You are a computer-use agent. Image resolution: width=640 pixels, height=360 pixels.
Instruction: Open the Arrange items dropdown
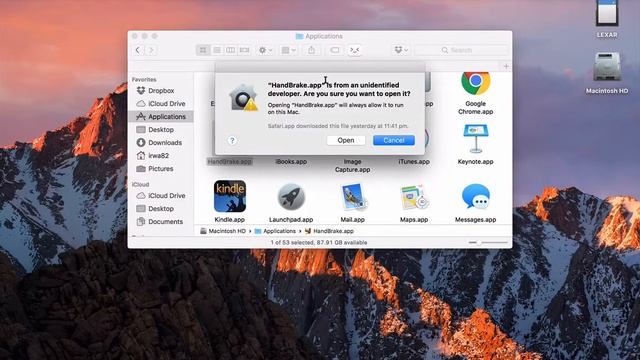289,50
